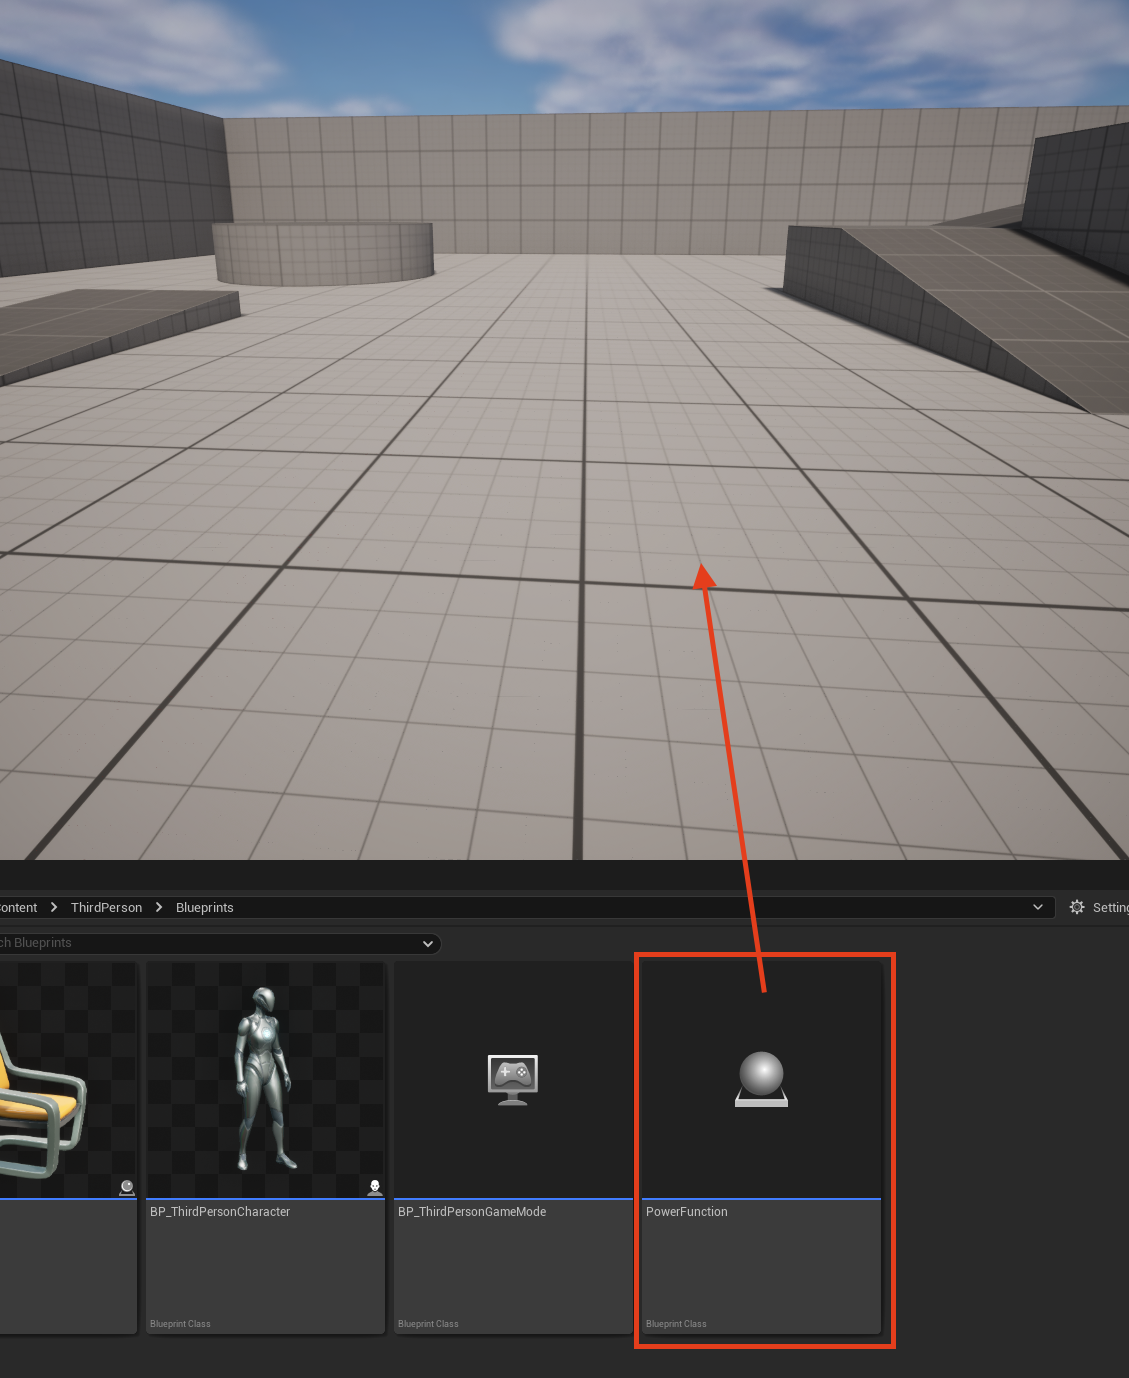Click Blueprint Class text under PowerFunction
The width and height of the screenshot is (1129, 1378).
[x=676, y=1324]
